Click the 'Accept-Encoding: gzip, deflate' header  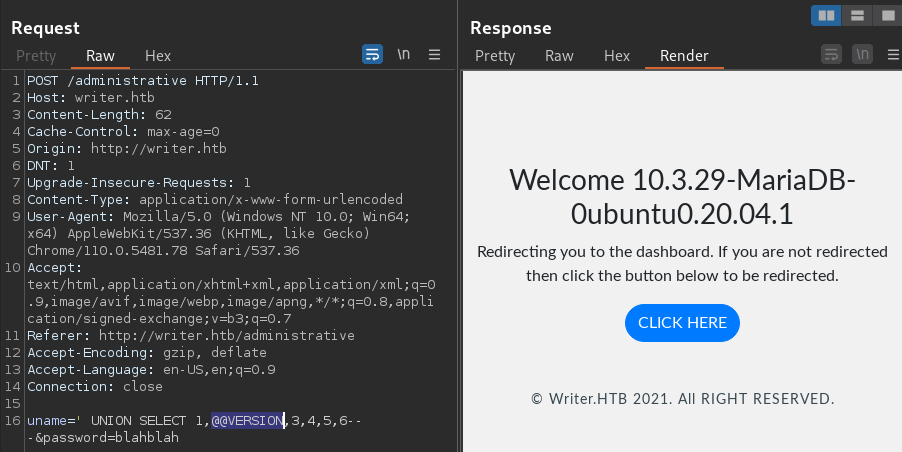(x=147, y=352)
